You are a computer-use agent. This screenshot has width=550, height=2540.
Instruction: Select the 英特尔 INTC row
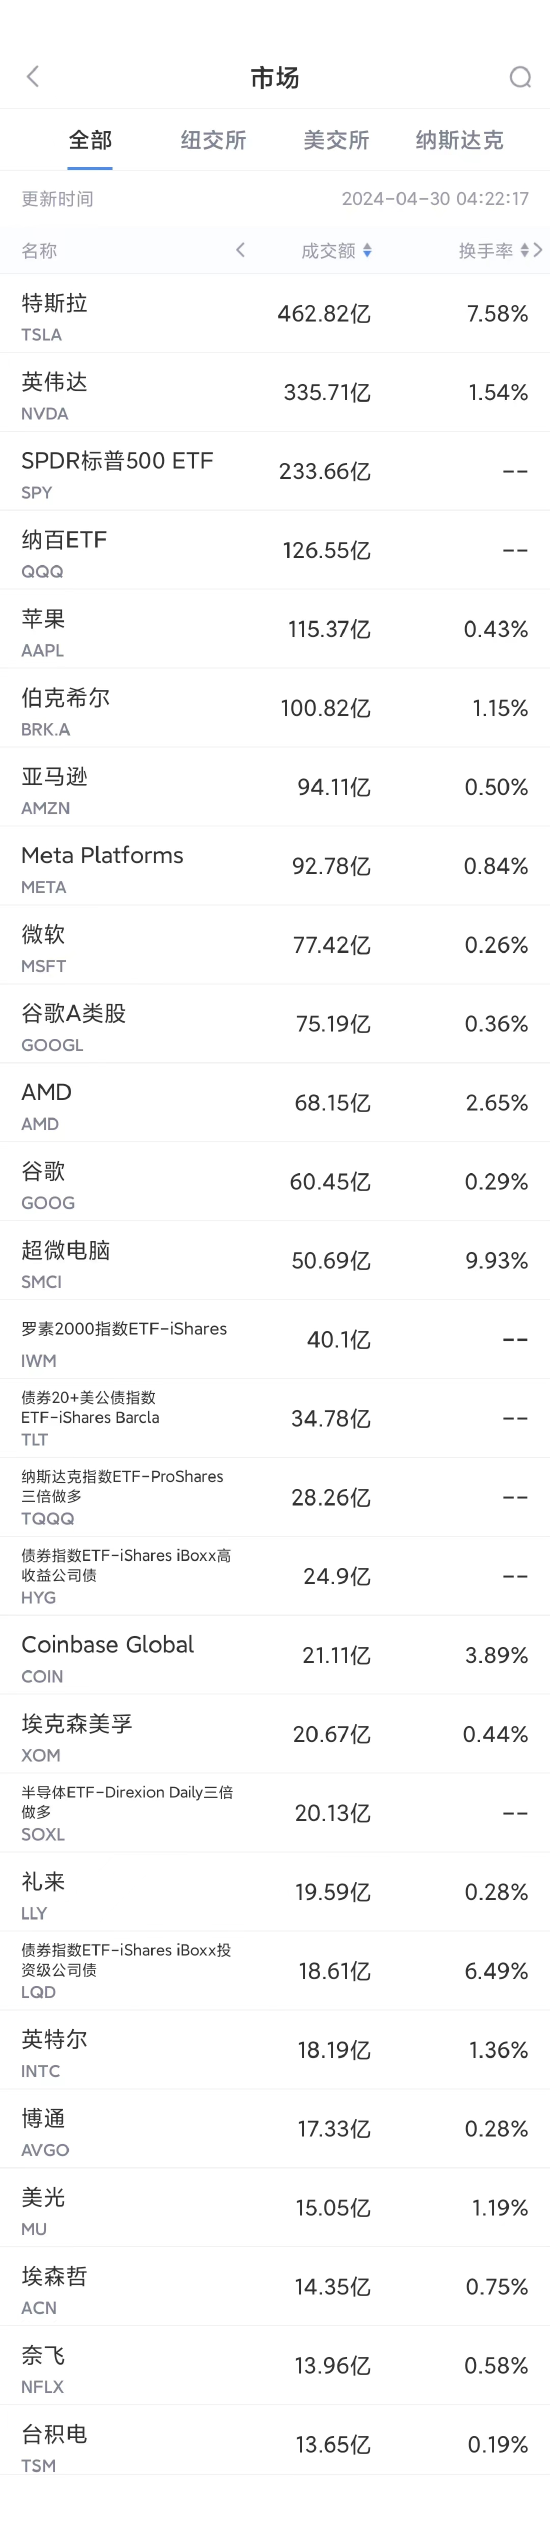tap(275, 2051)
